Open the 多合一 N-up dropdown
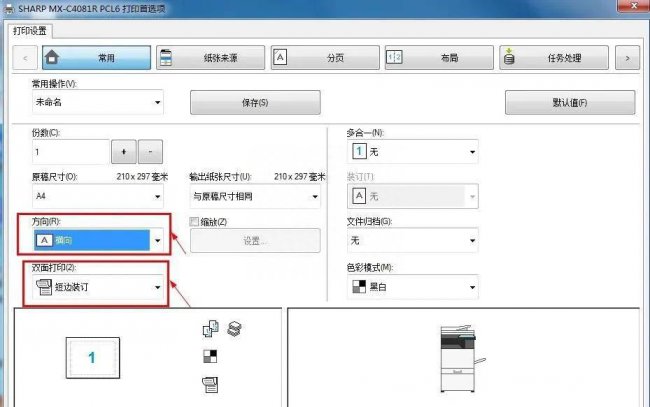Image resolution: width=650 pixels, height=407 pixels. (413, 152)
